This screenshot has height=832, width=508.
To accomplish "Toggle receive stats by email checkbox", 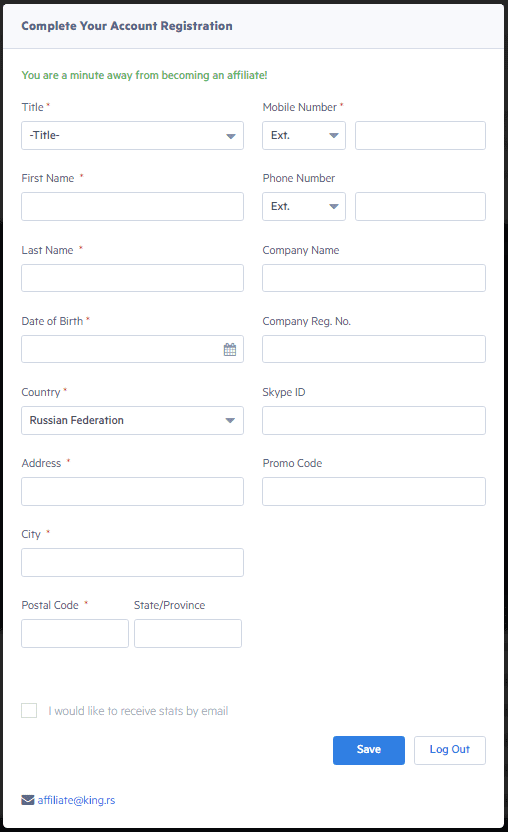I will point(29,710).
